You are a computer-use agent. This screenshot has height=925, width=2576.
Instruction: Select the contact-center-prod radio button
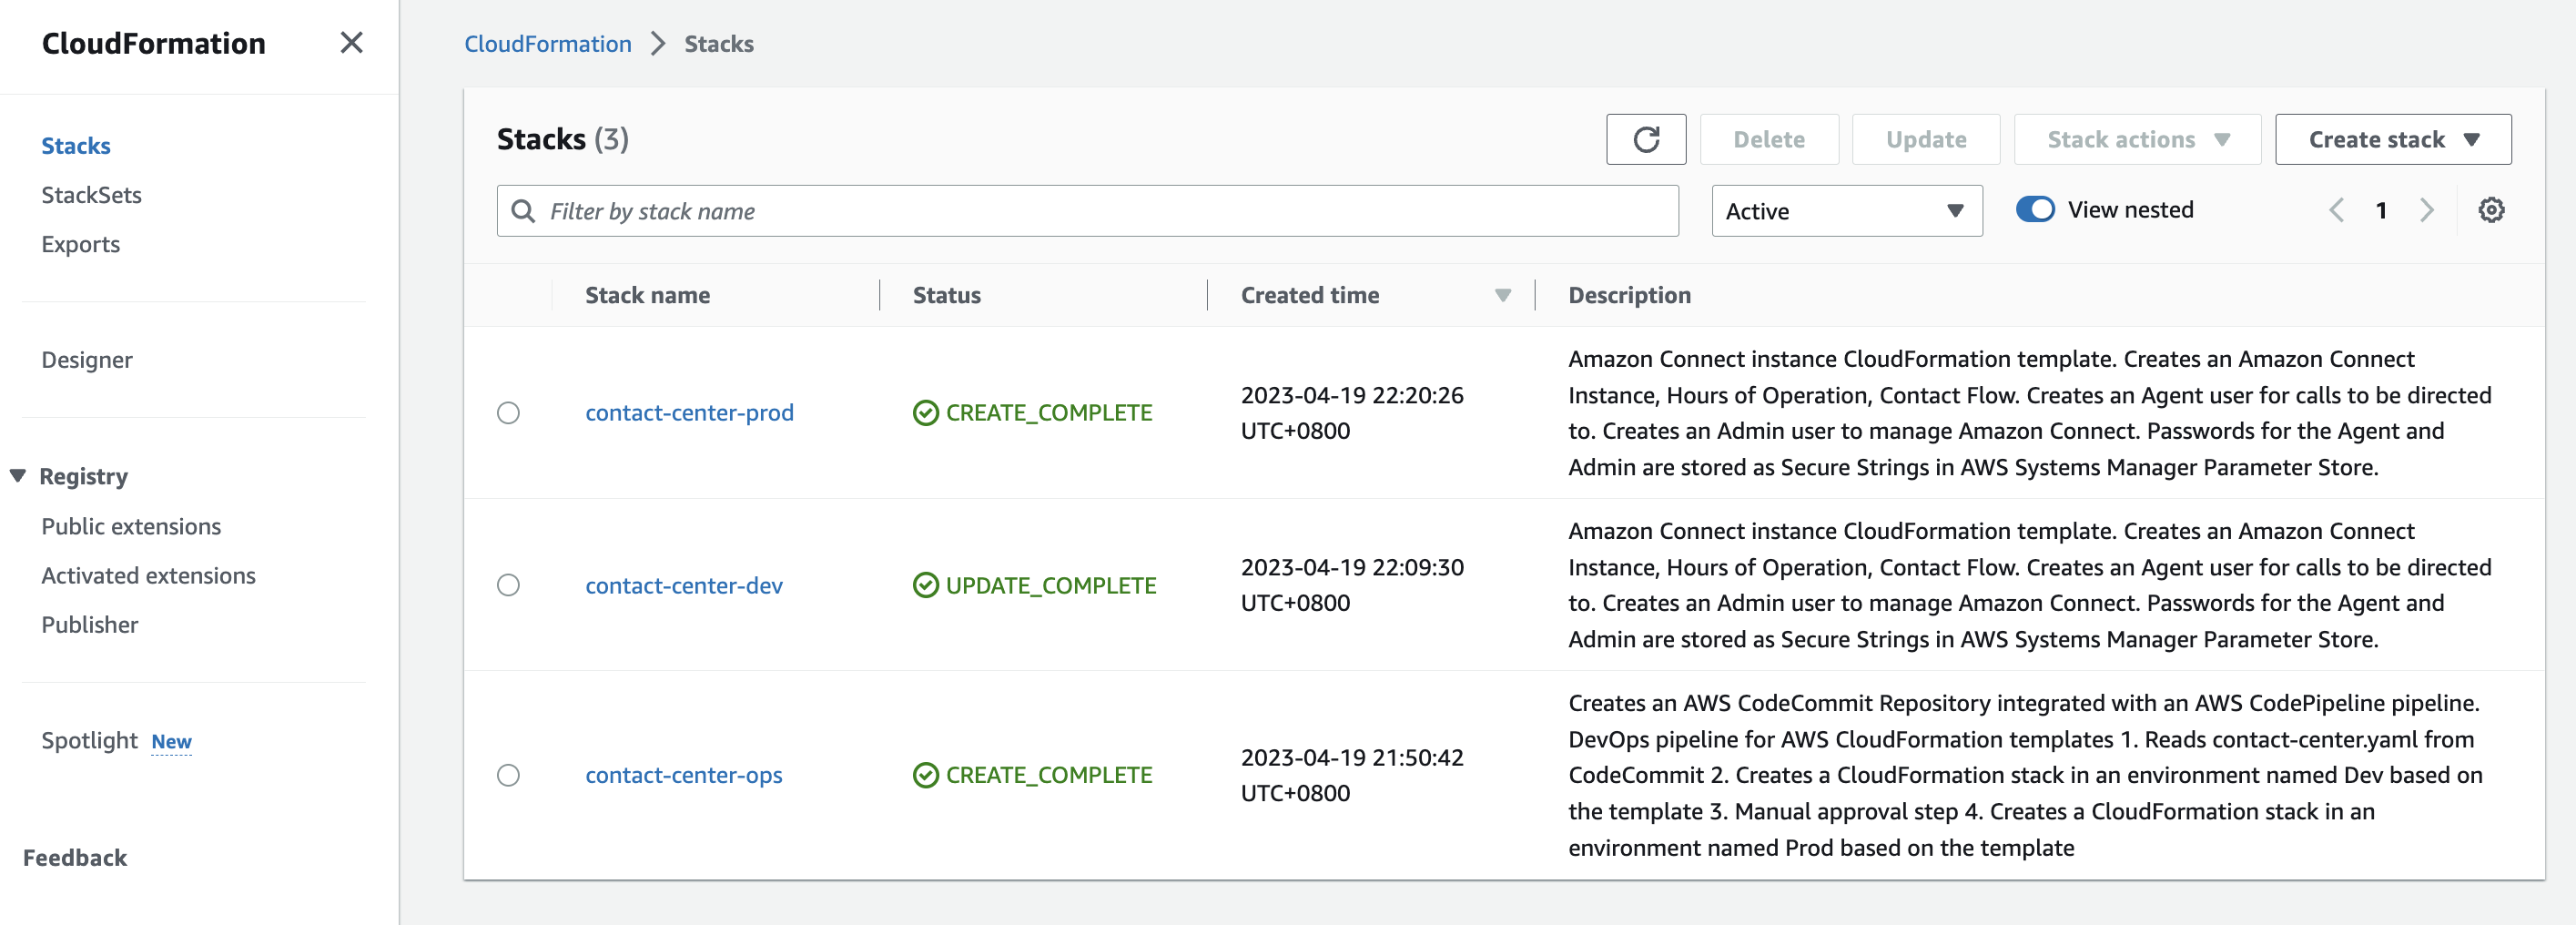[508, 413]
